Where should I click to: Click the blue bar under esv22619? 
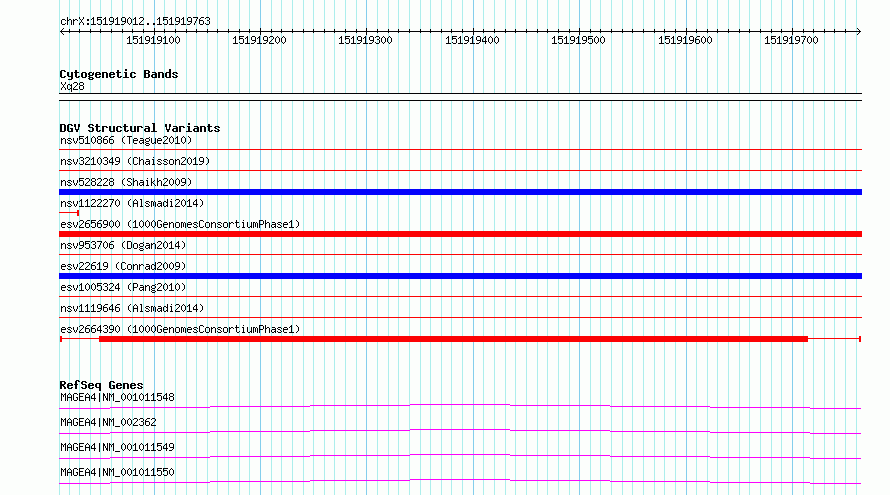pos(460,276)
